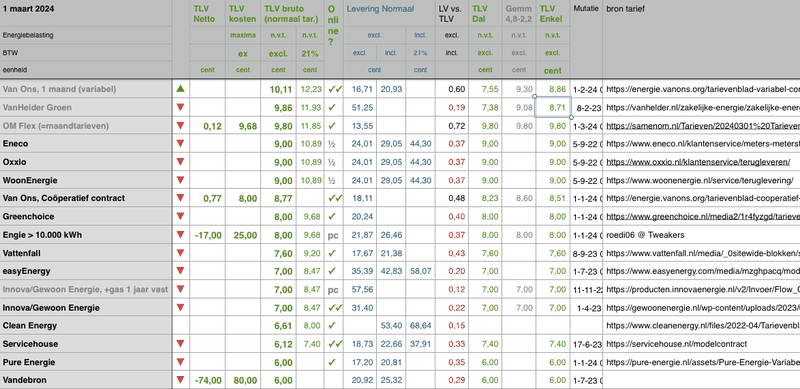
Task: Select the 'Clean Energy' supplier name cell
Action: [x=86, y=325]
